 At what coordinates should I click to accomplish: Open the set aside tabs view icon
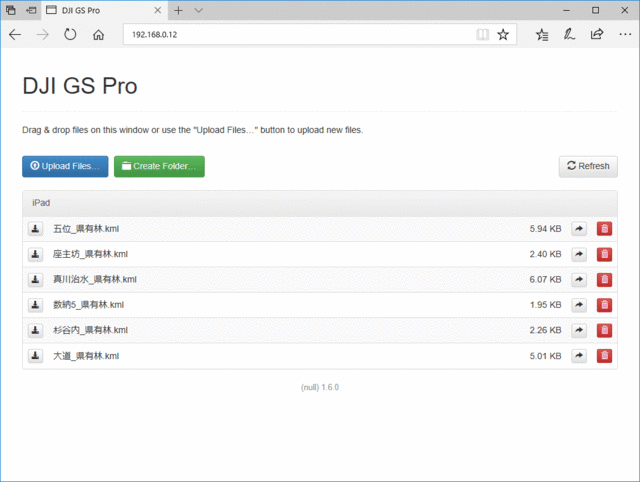point(11,11)
